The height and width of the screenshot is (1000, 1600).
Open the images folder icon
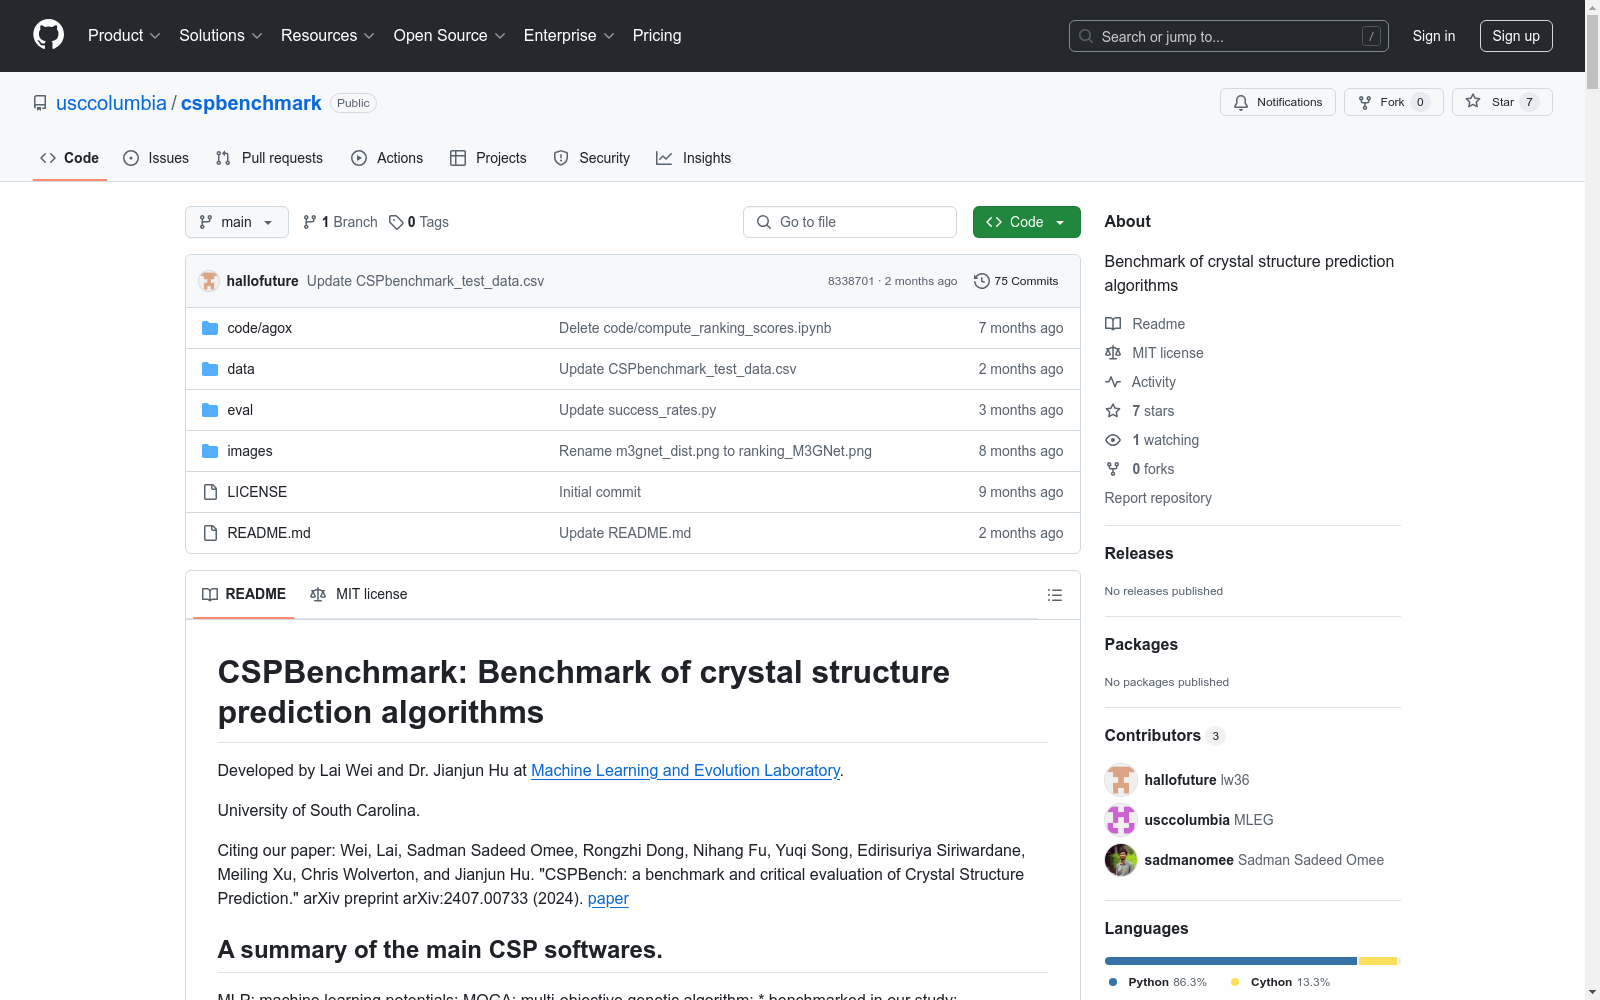(210, 451)
